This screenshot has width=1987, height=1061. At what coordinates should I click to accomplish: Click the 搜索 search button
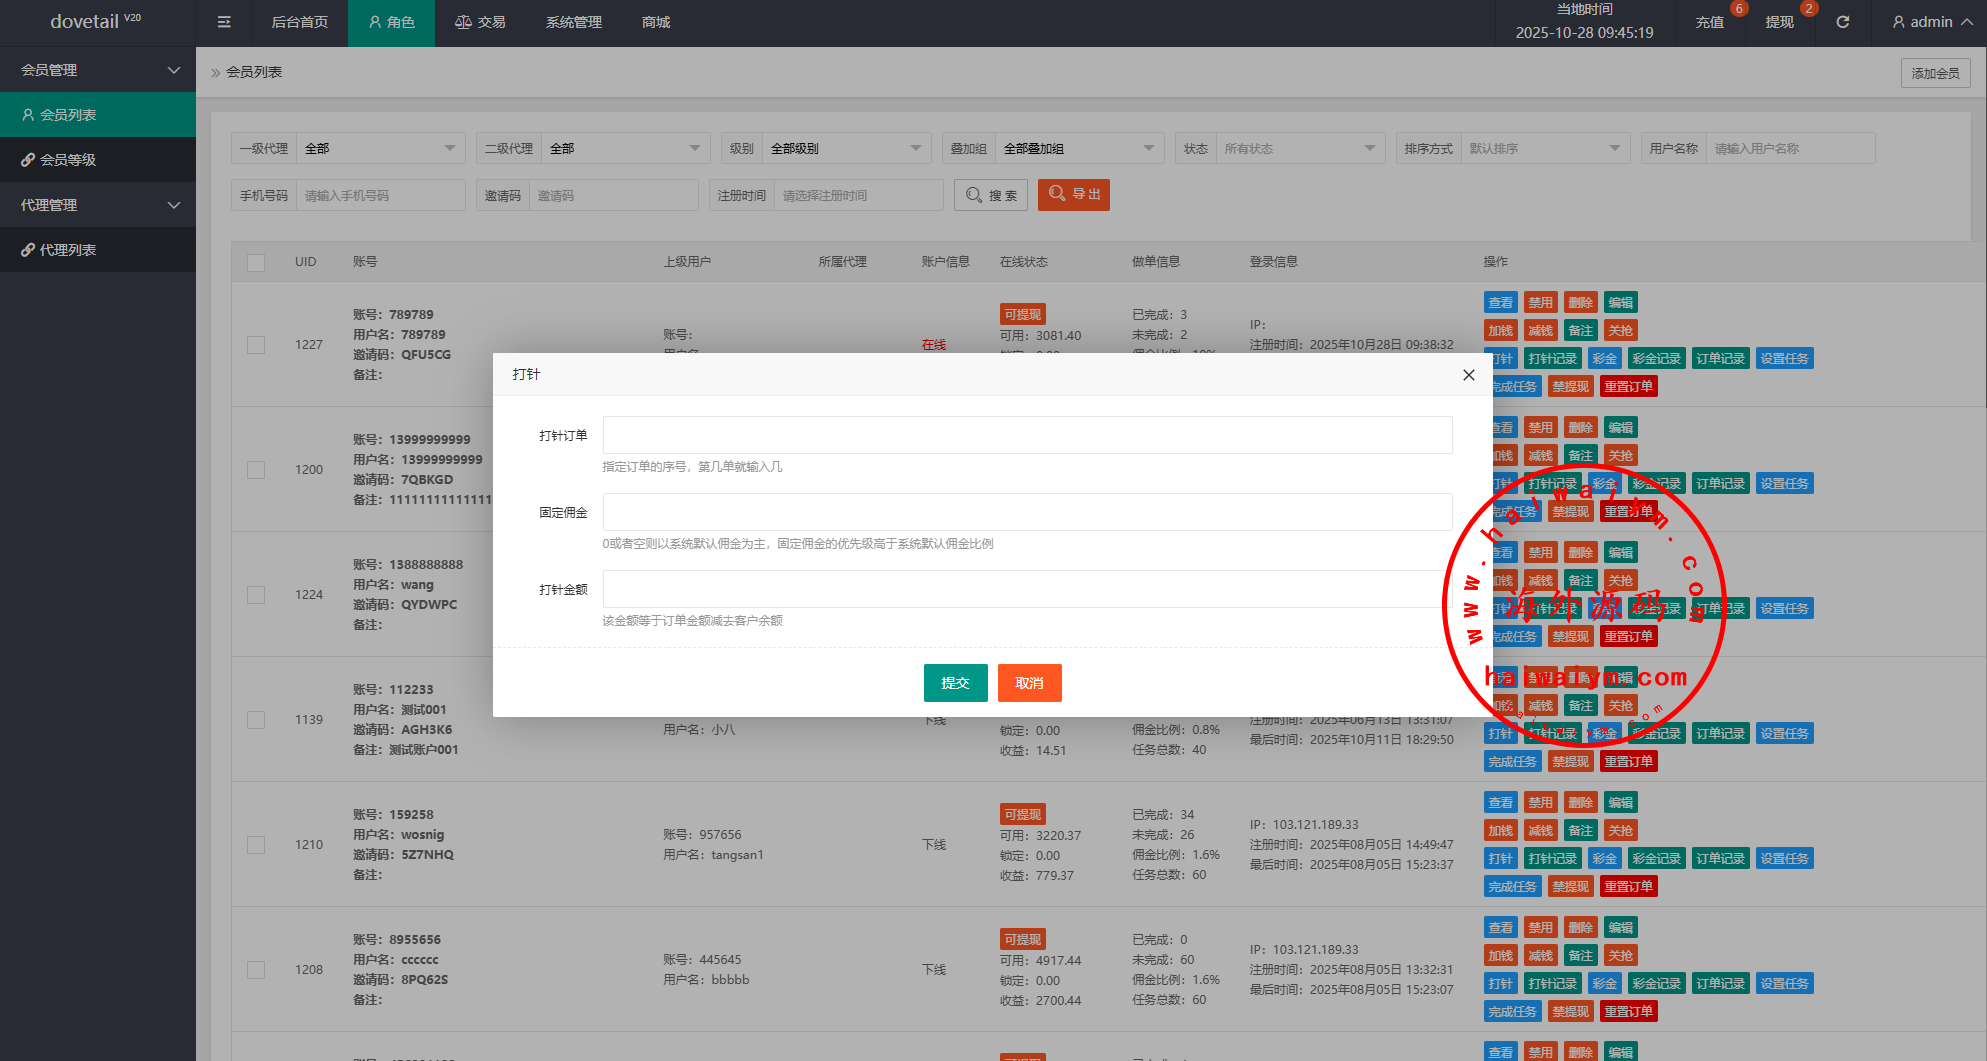pyautogui.click(x=991, y=195)
